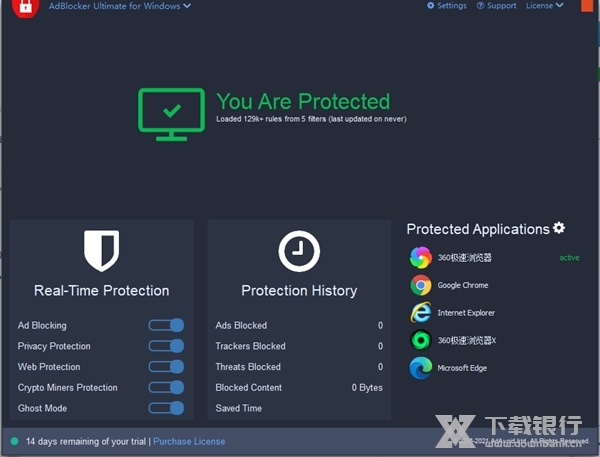Toggle Crypto Miners Protection switch
The image size is (600, 457).
click(x=166, y=387)
